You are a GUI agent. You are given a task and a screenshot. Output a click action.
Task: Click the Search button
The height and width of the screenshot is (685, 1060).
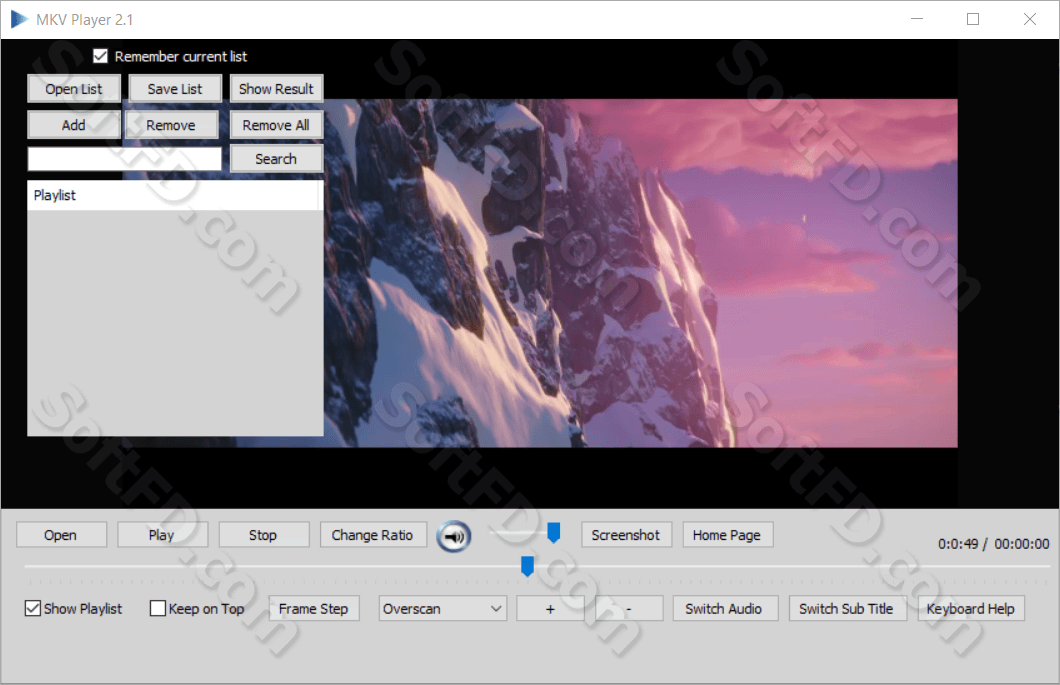(276, 159)
